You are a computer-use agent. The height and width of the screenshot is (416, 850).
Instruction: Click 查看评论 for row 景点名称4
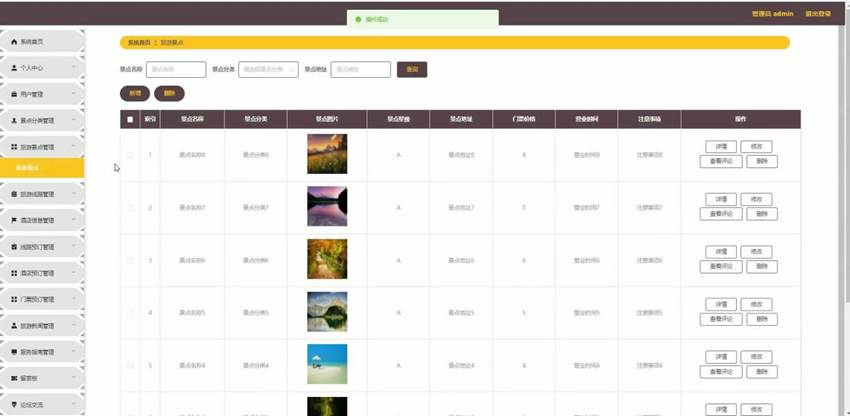(721, 372)
